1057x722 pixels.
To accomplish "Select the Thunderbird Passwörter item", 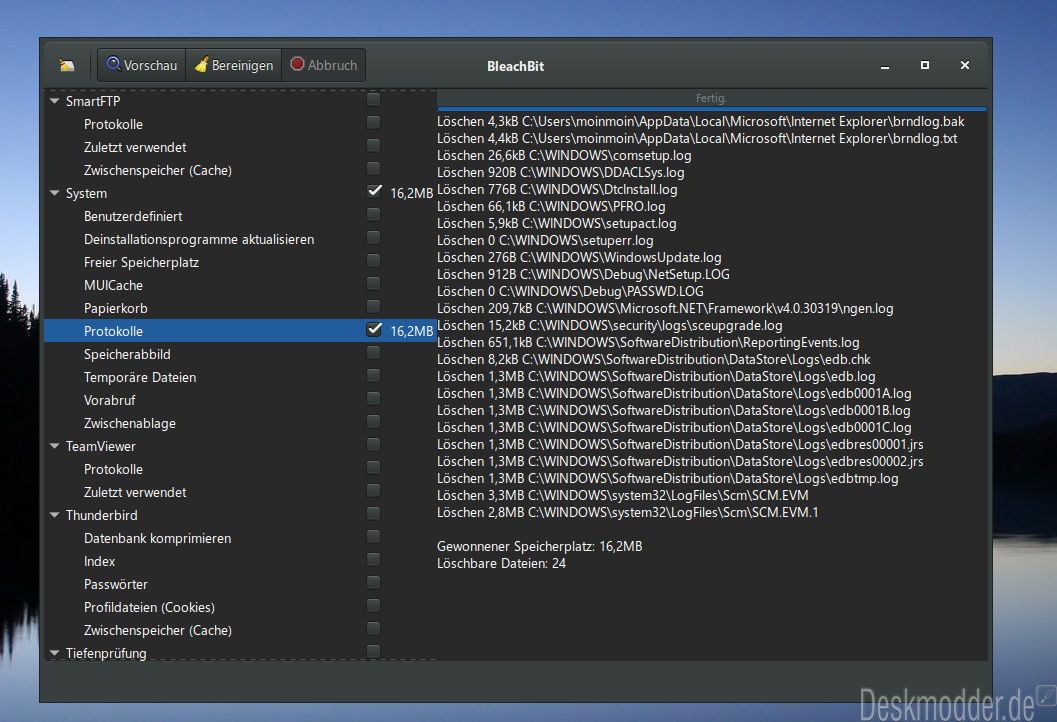I will pyautogui.click(x=115, y=584).
